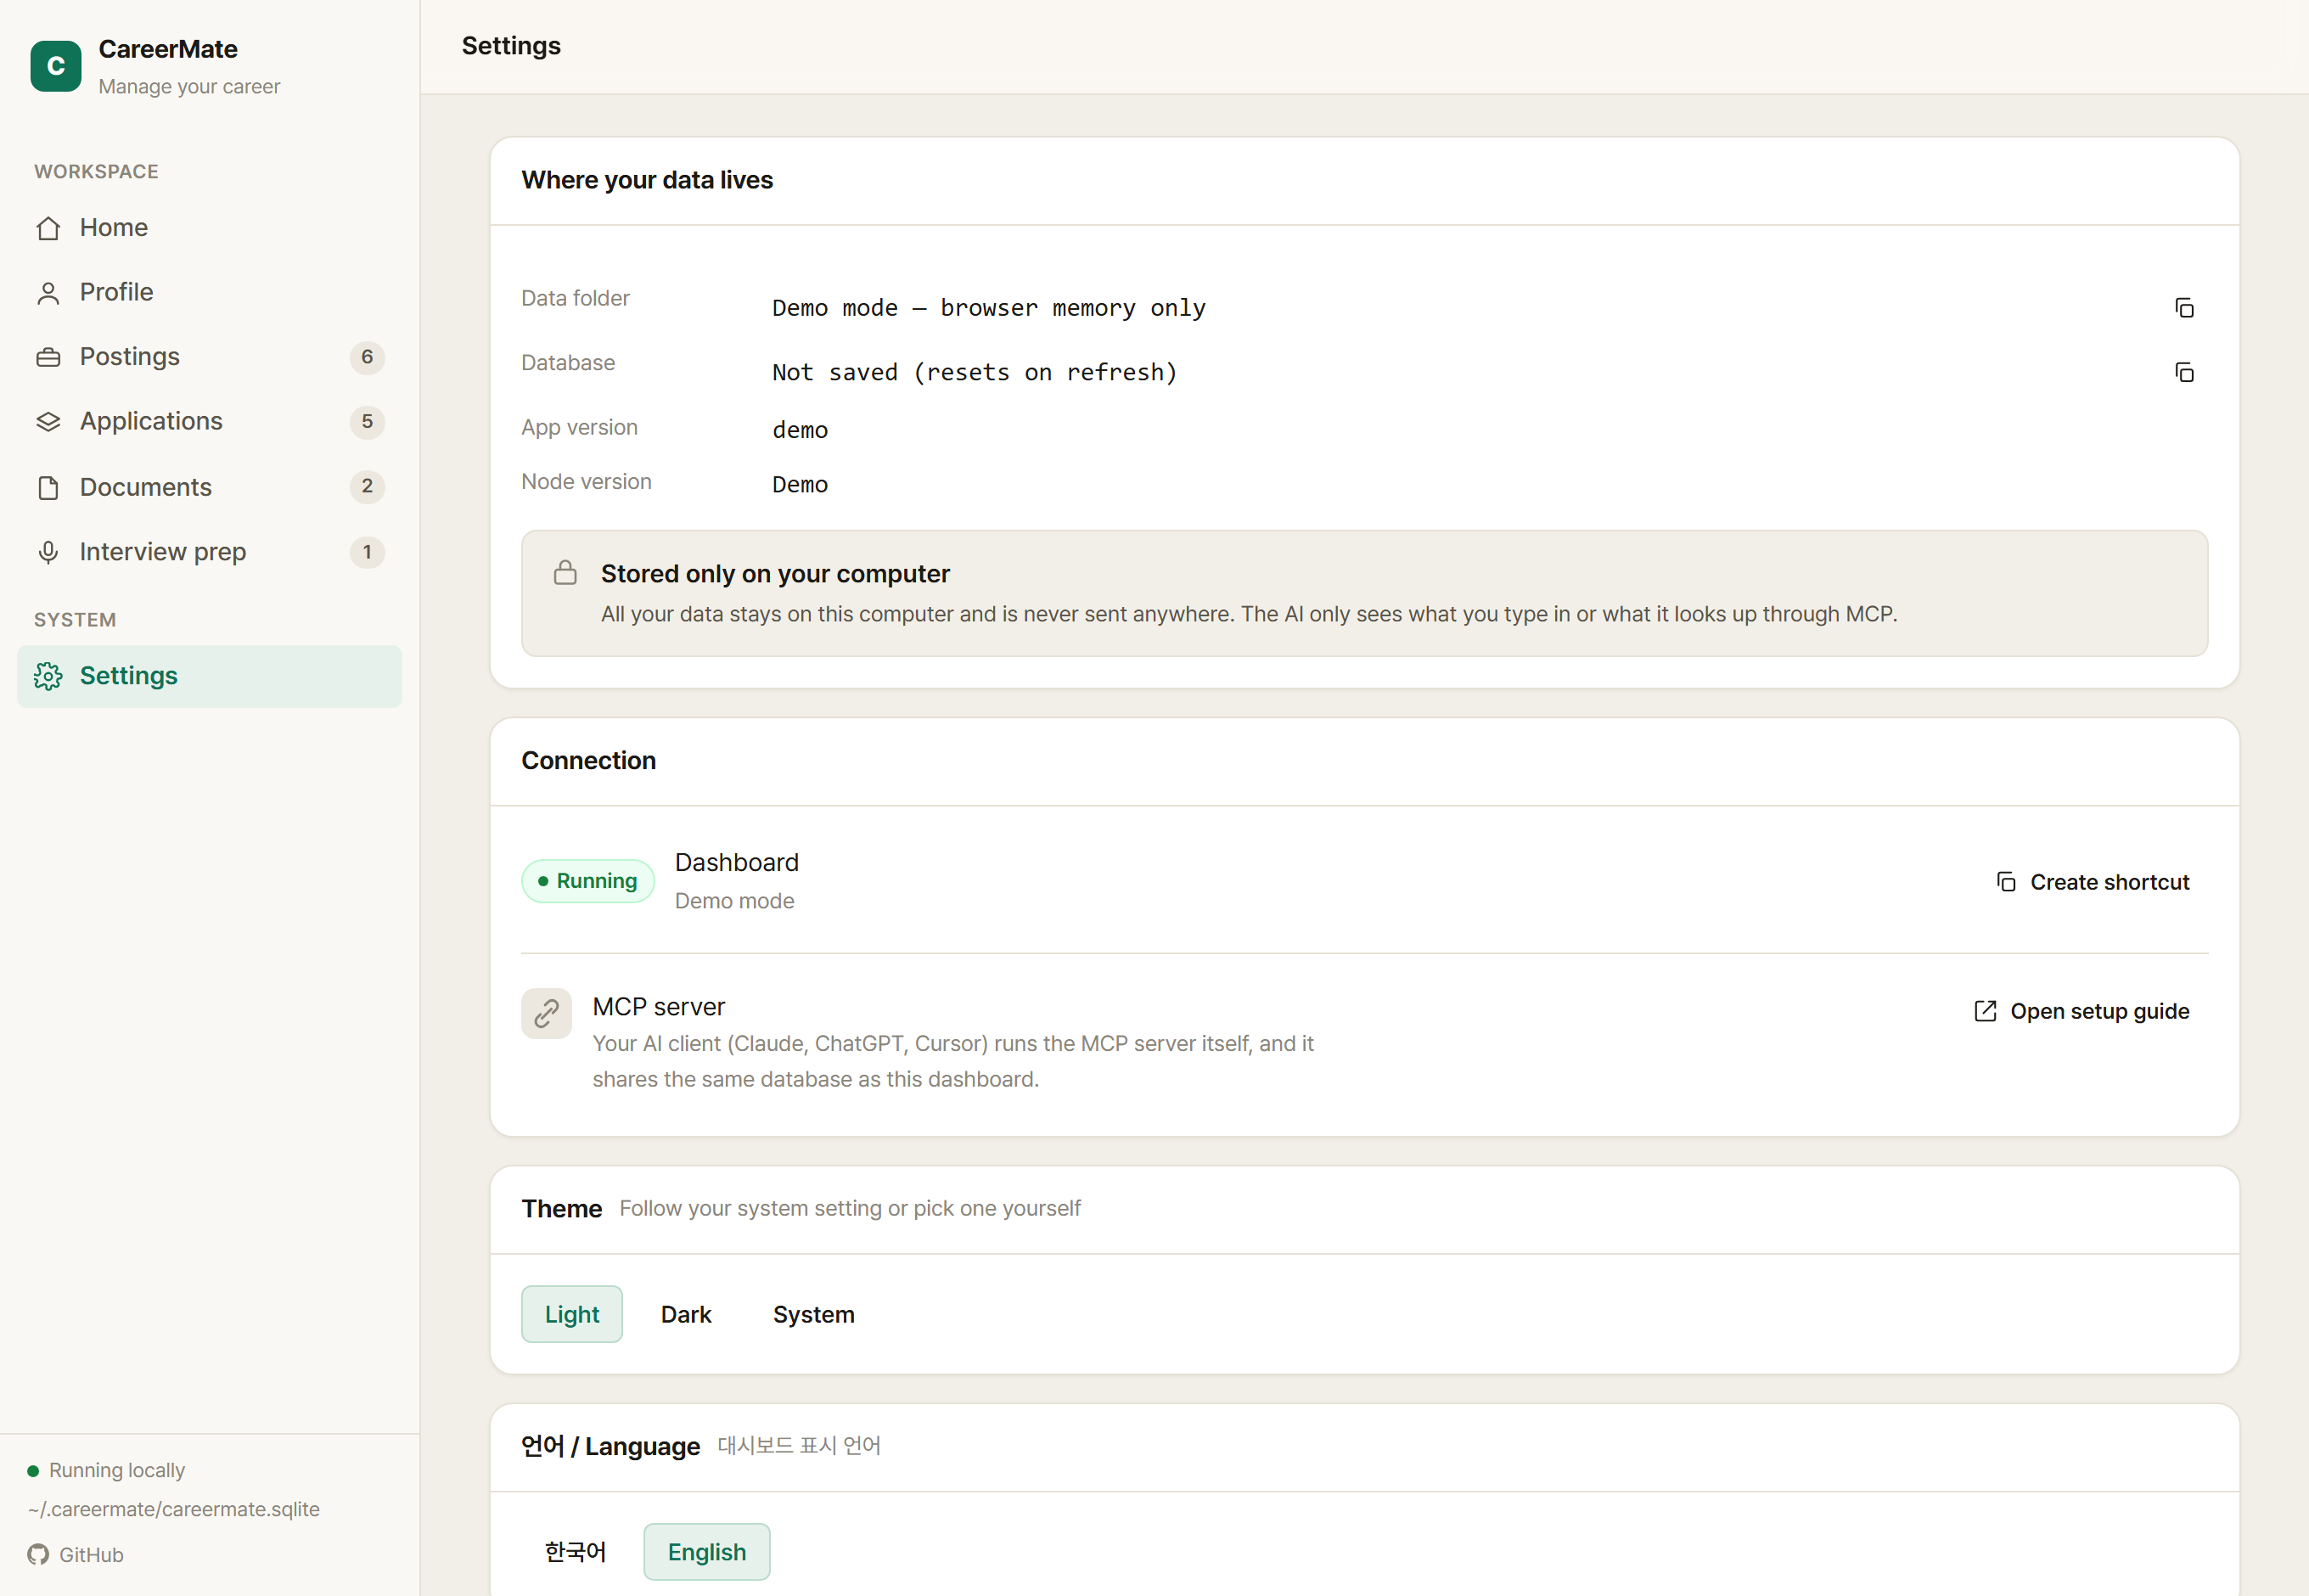
Task: Click the App version value 'demo'
Action: pyautogui.click(x=800, y=430)
